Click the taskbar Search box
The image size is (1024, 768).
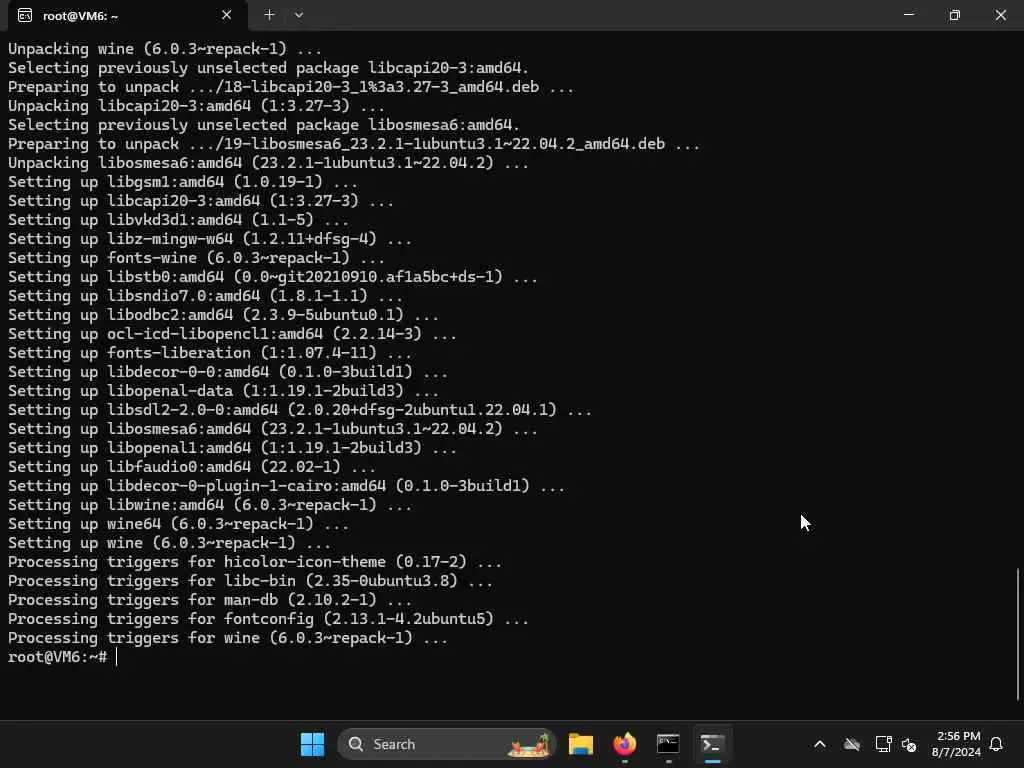(x=446, y=744)
